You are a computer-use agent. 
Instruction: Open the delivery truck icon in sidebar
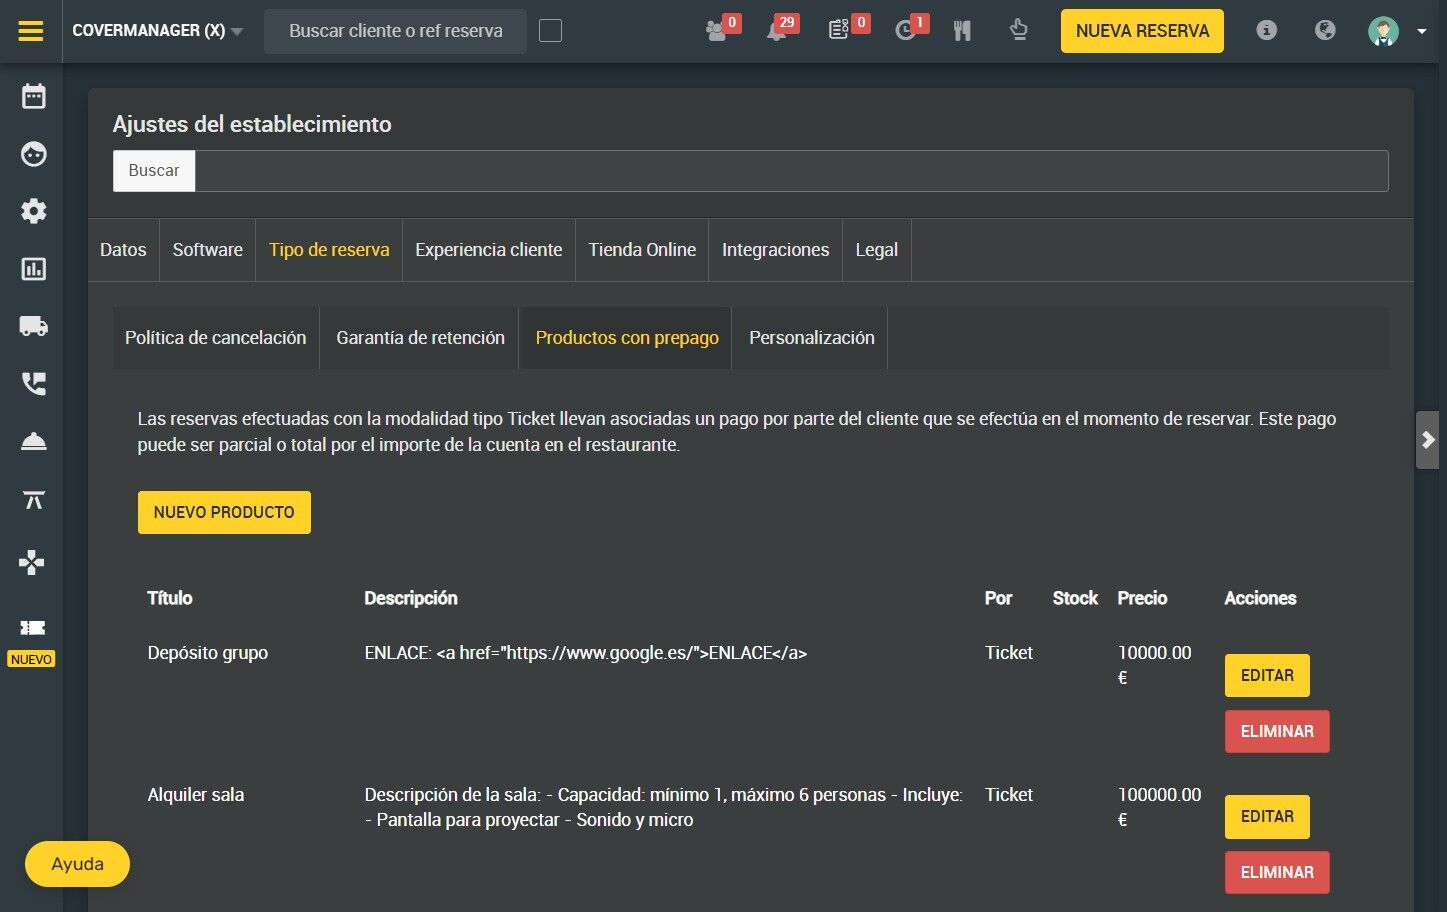coord(34,326)
